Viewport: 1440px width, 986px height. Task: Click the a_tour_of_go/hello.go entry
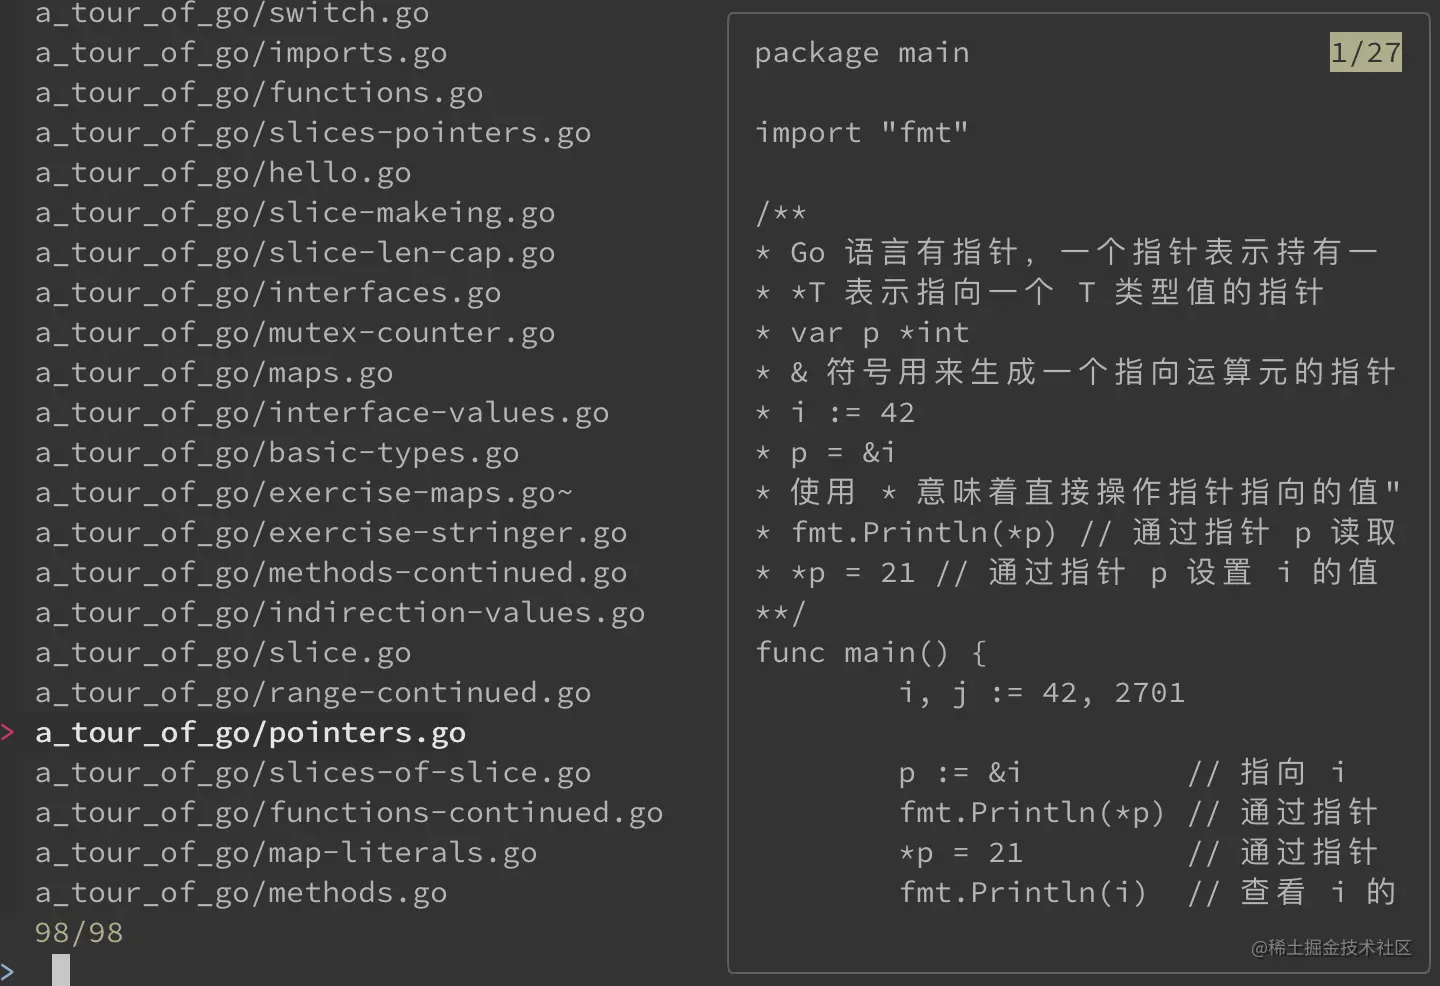tap(223, 173)
